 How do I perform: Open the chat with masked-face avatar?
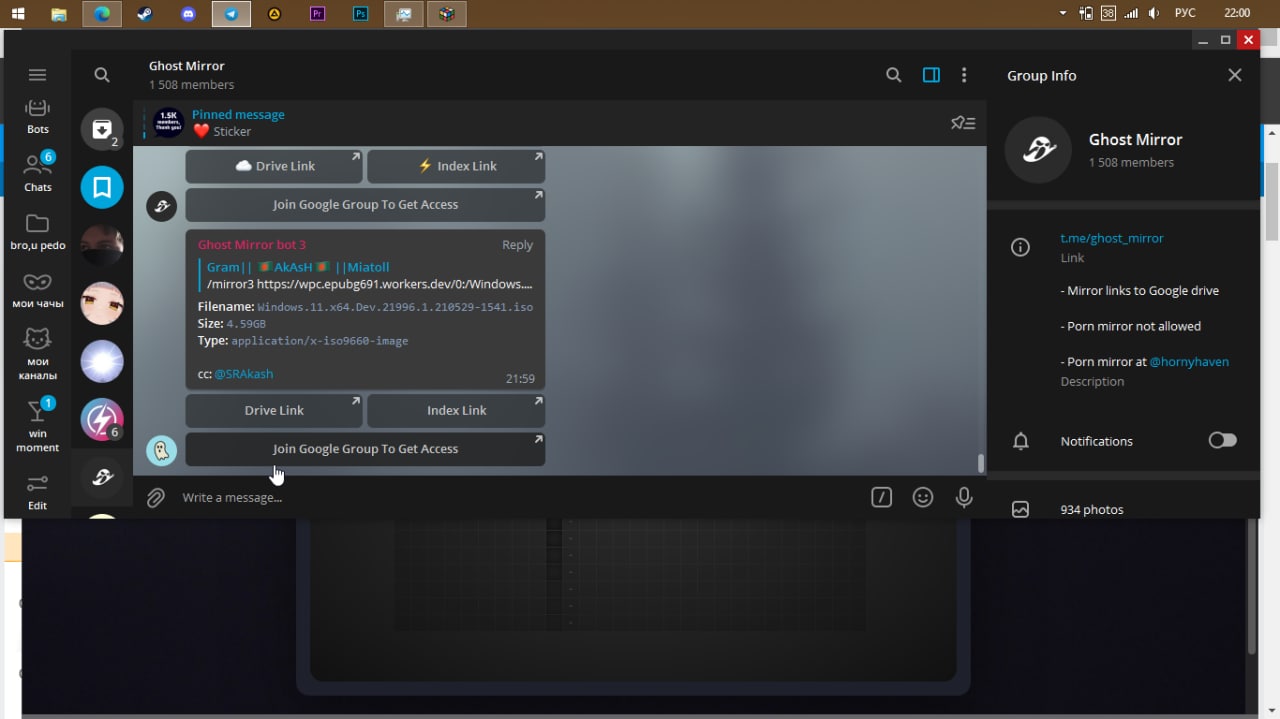[x=102, y=245]
